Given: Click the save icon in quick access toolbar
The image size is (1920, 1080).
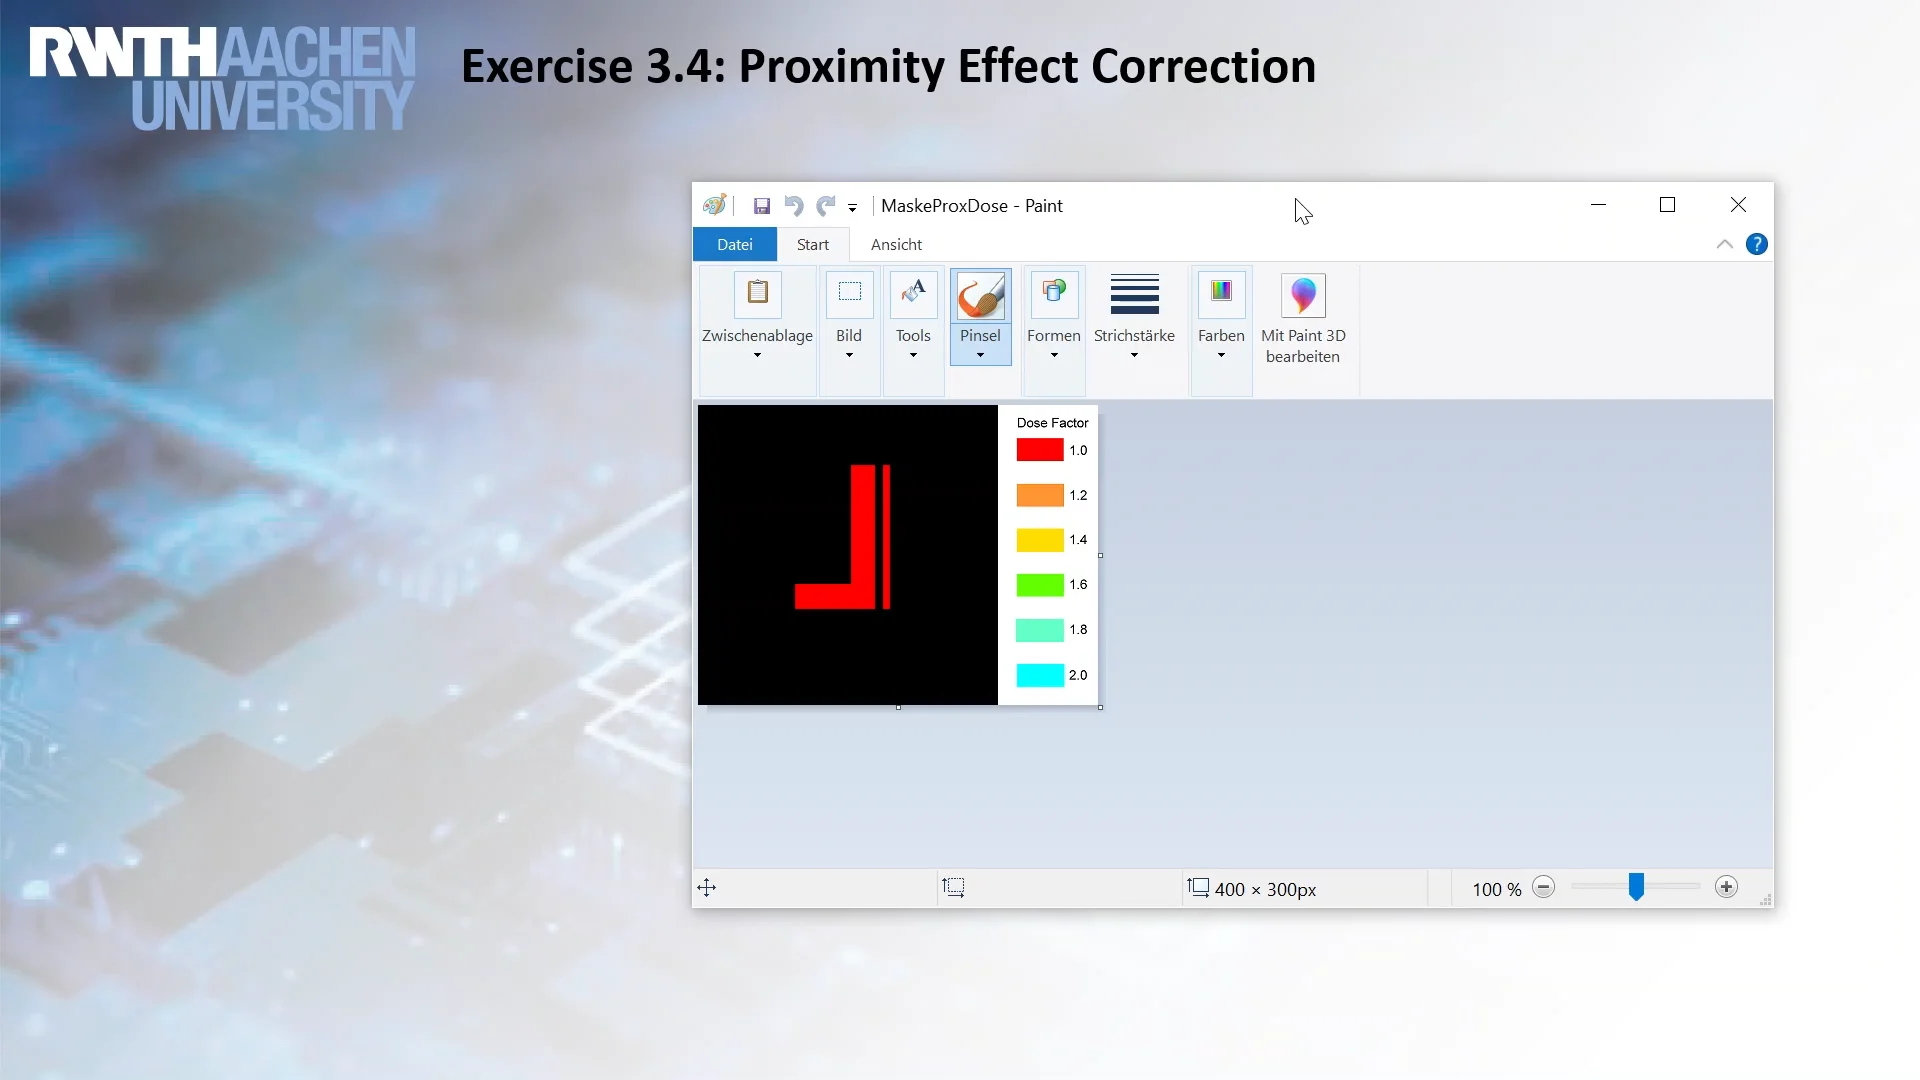Looking at the screenshot, I should coord(762,205).
